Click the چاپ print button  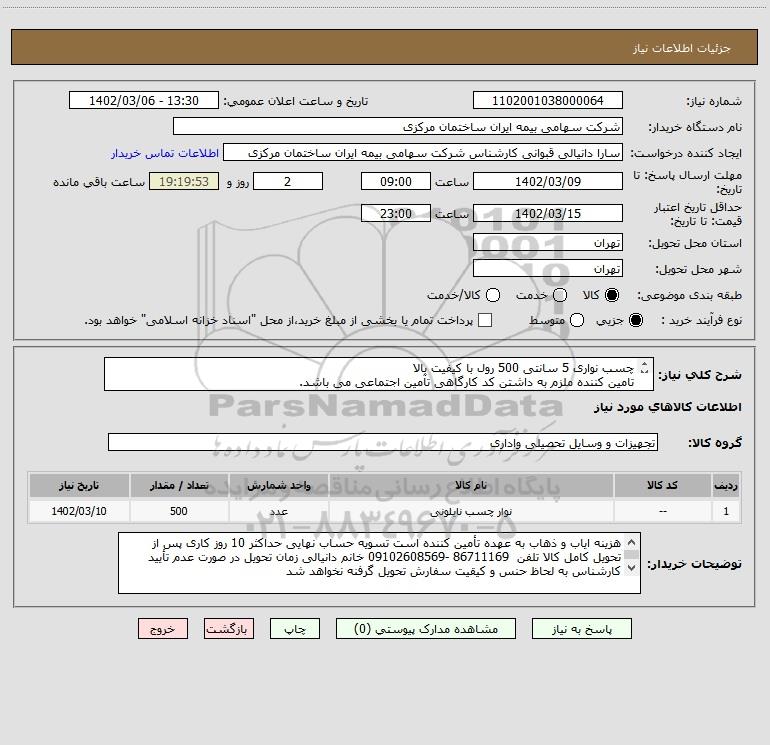pos(295,629)
